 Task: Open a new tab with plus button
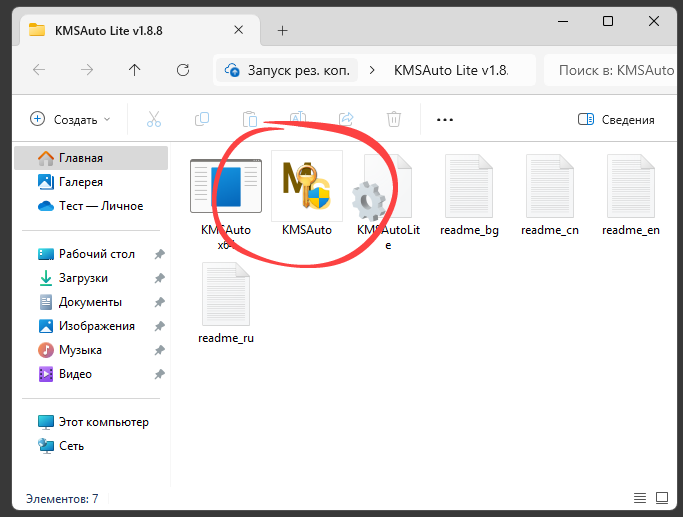[x=282, y=30]
